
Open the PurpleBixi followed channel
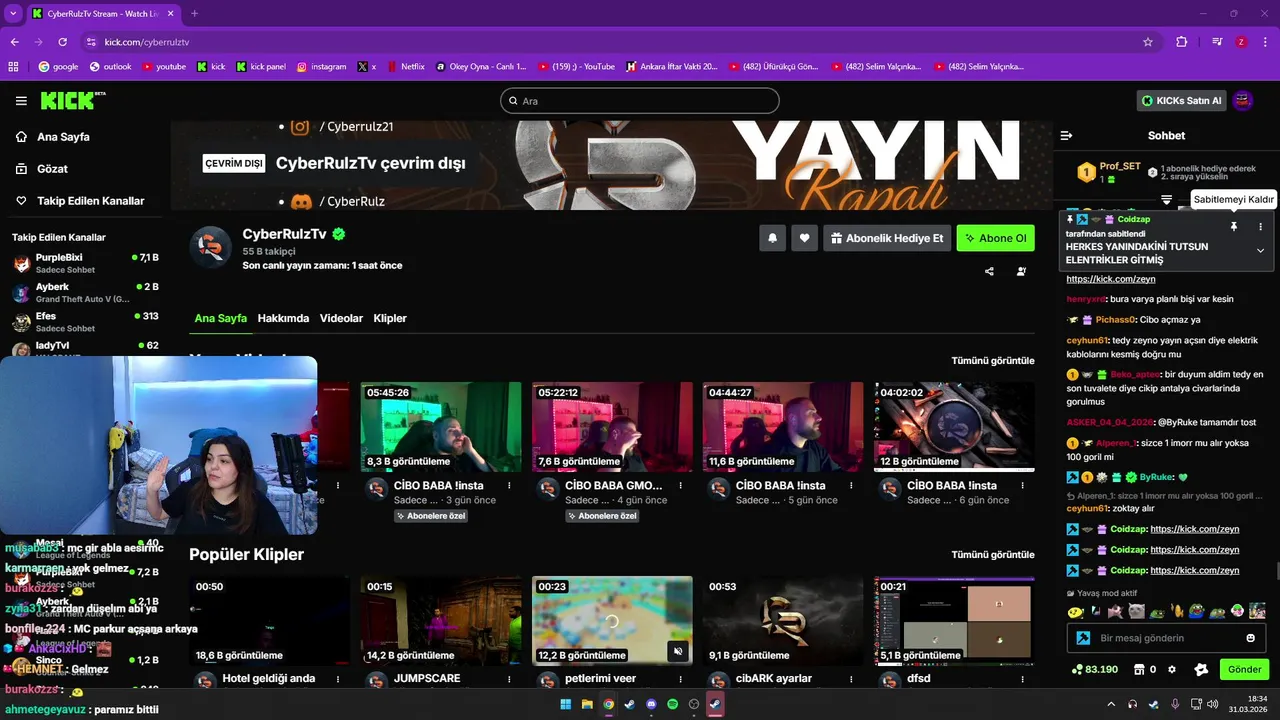tap(85, 263)
